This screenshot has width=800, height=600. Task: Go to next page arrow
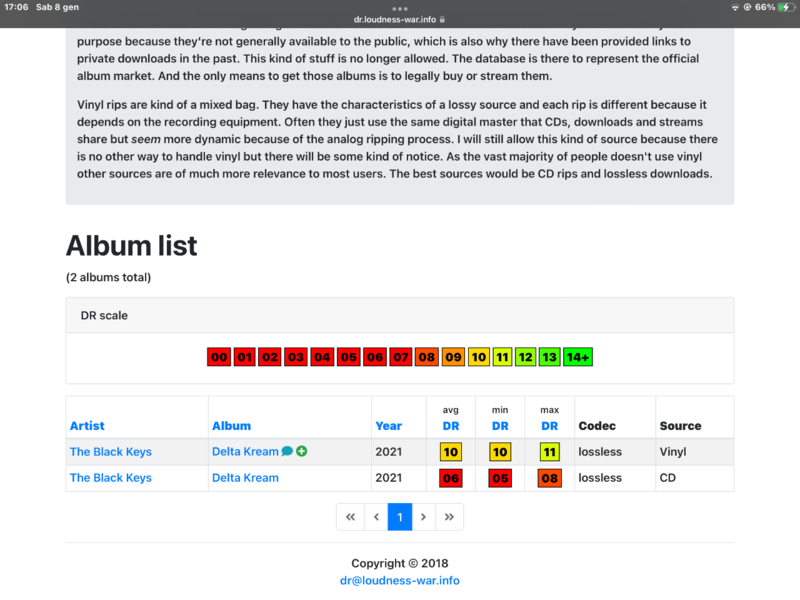(x=424, y=517)
